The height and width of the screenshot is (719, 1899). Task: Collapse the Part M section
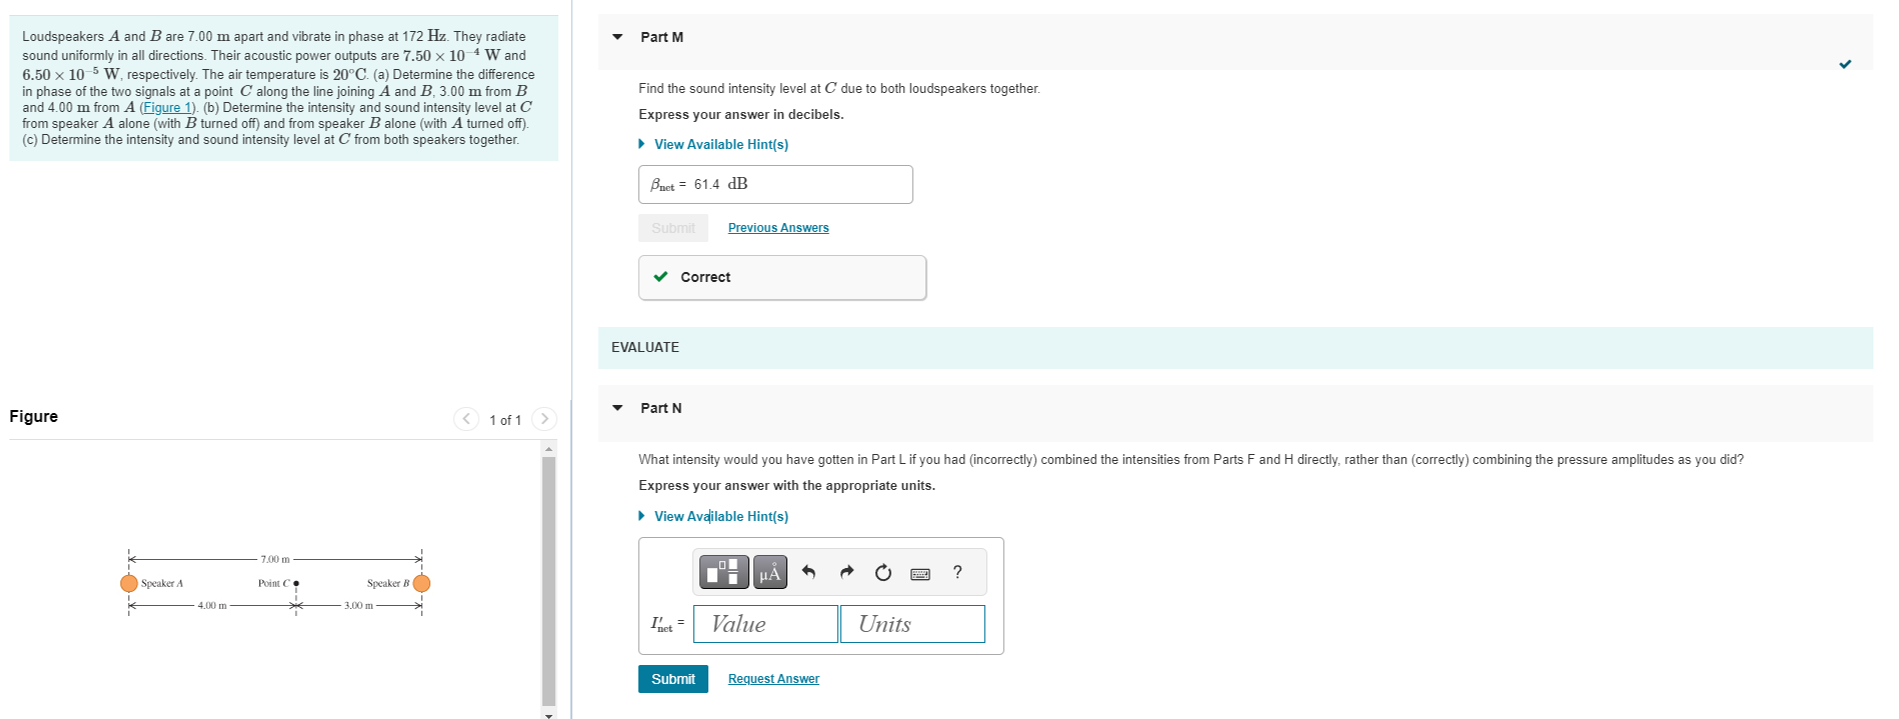point(617,37)
